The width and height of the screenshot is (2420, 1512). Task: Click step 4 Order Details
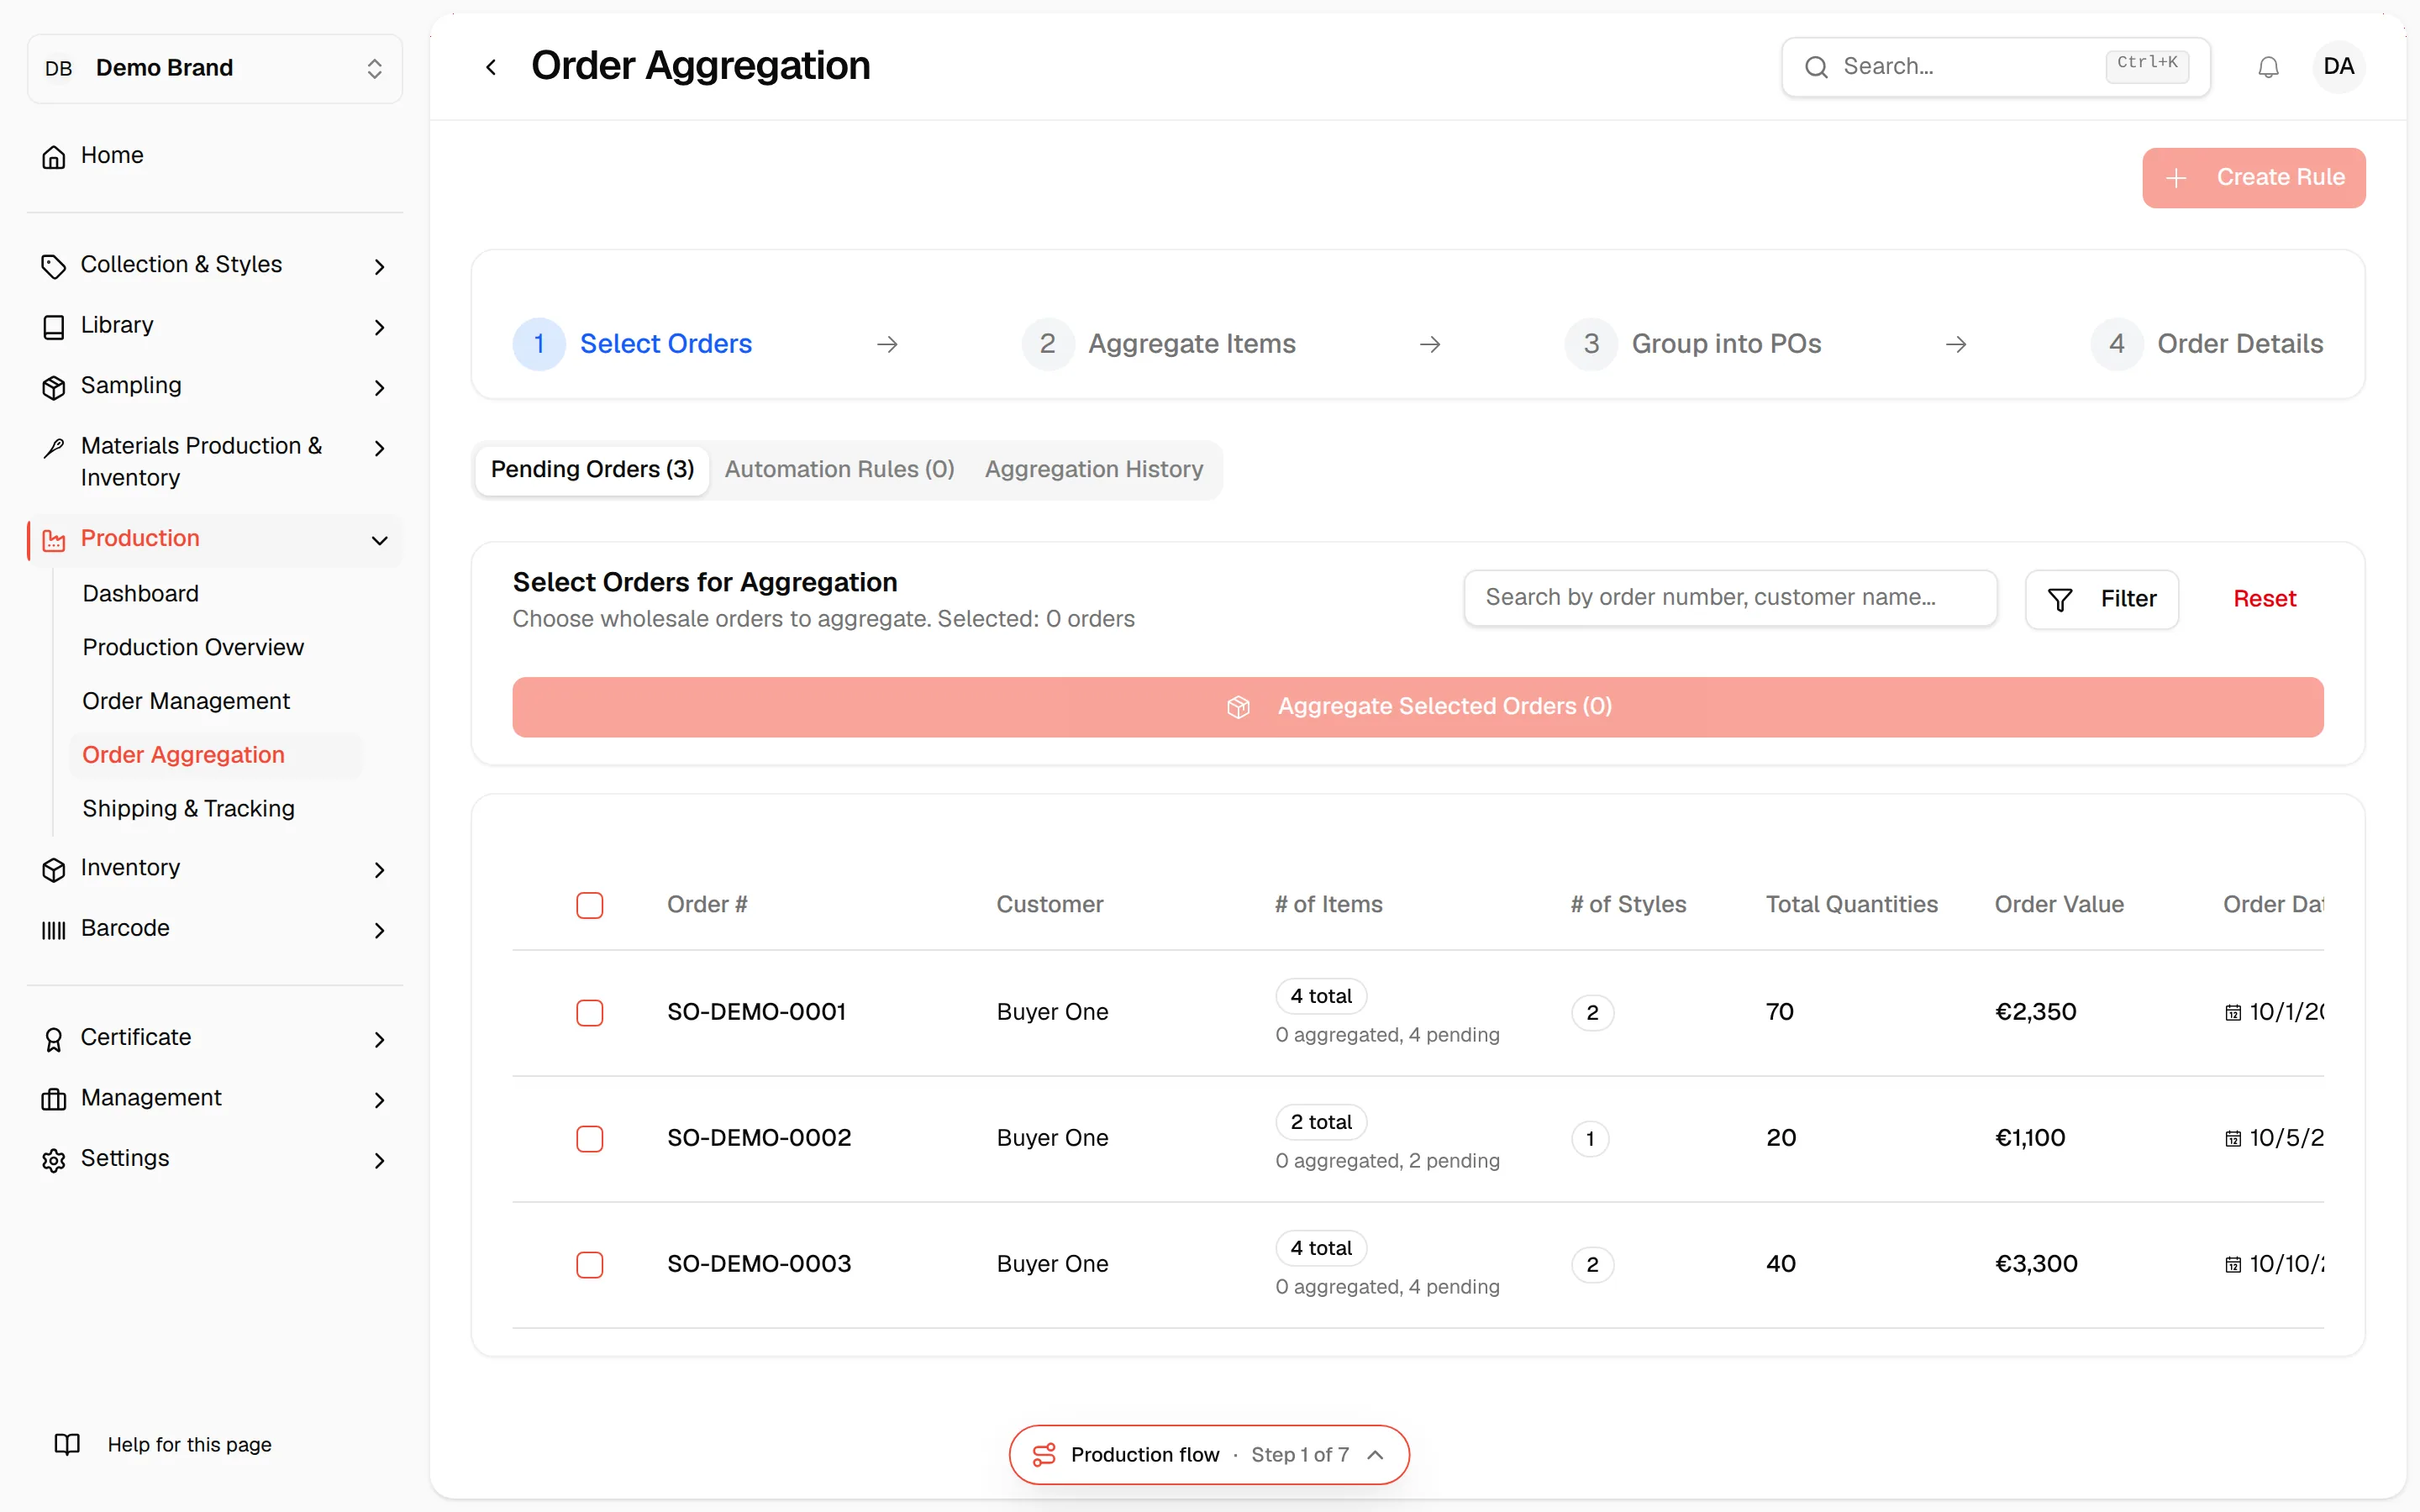point(2206,344)
